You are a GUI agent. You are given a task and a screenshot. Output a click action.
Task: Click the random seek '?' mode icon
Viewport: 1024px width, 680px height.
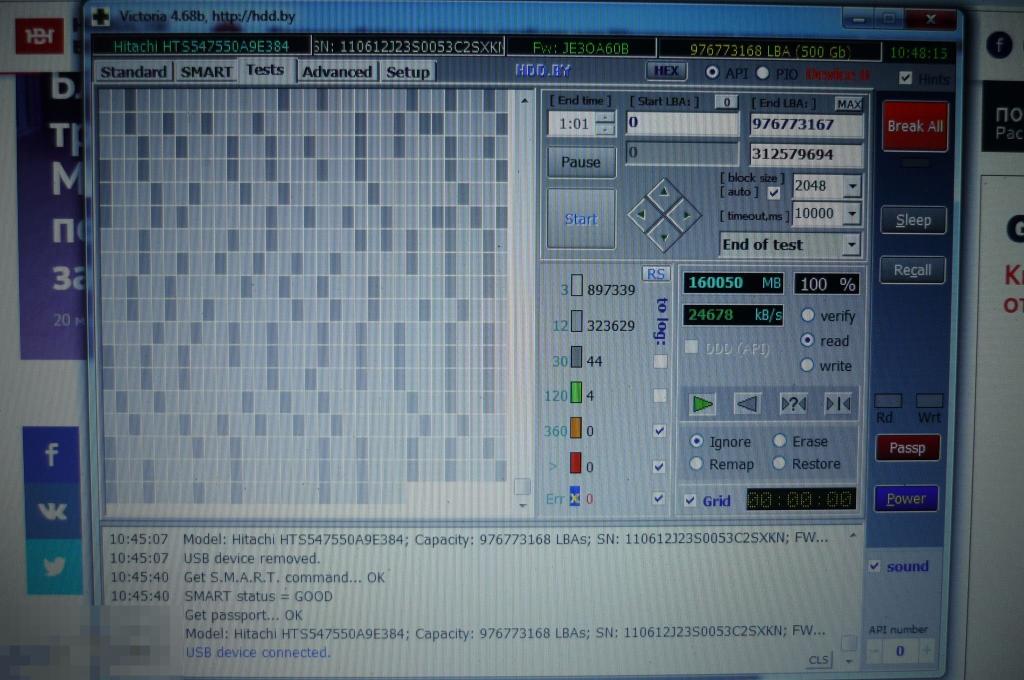(x=793, y=403)
